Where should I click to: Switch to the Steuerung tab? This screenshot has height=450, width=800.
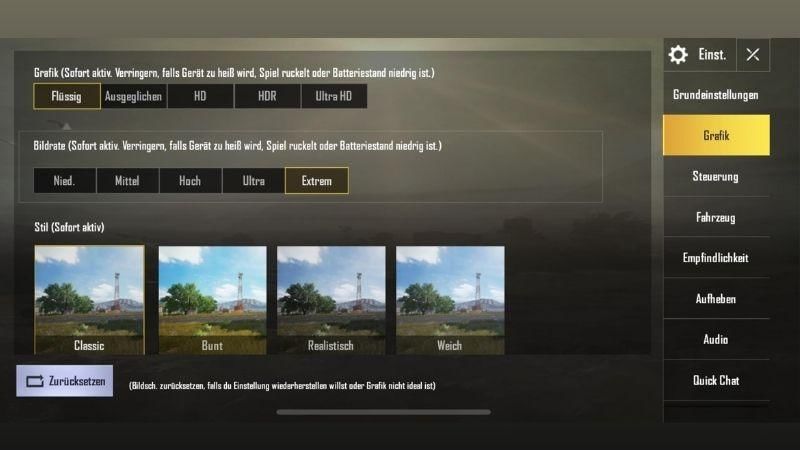tap(716, 177)
